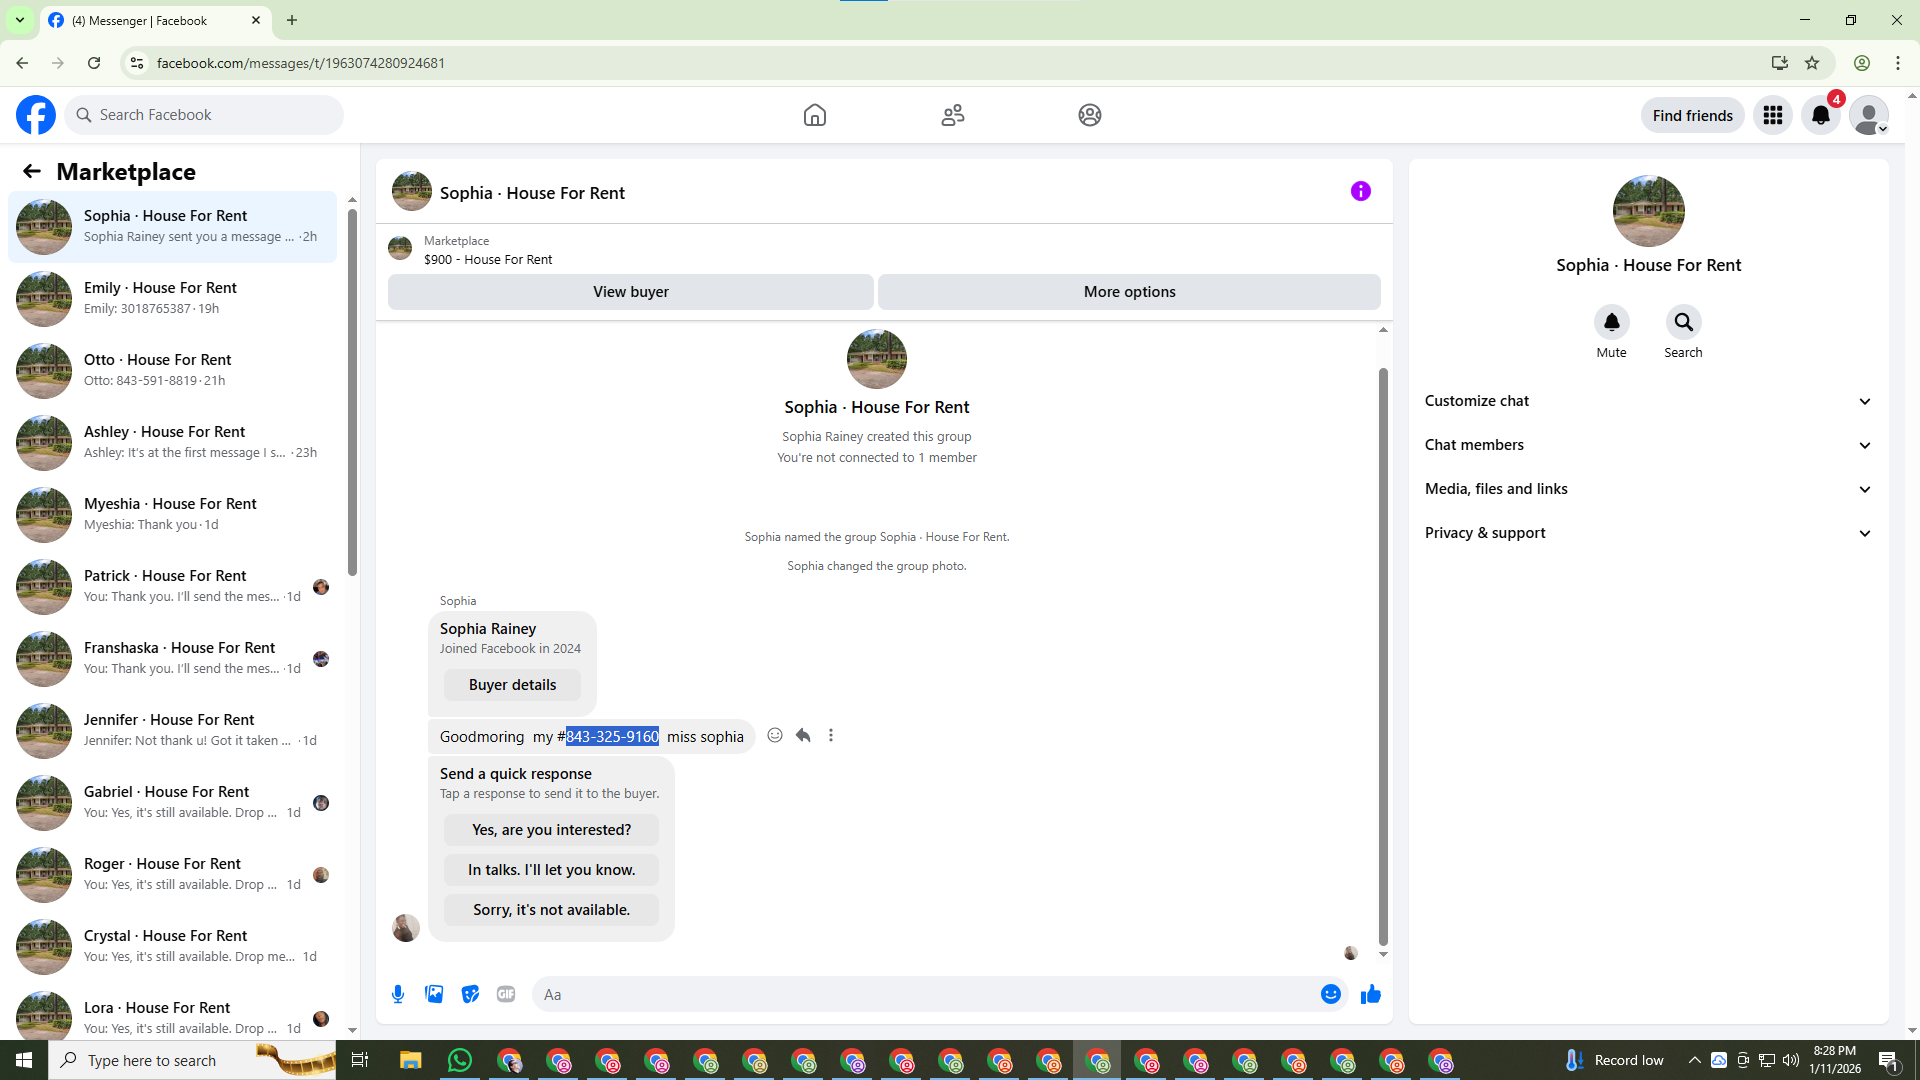Choose a GIF
This screenshot has width=1920, height=1080.
[x=506, y=994]
